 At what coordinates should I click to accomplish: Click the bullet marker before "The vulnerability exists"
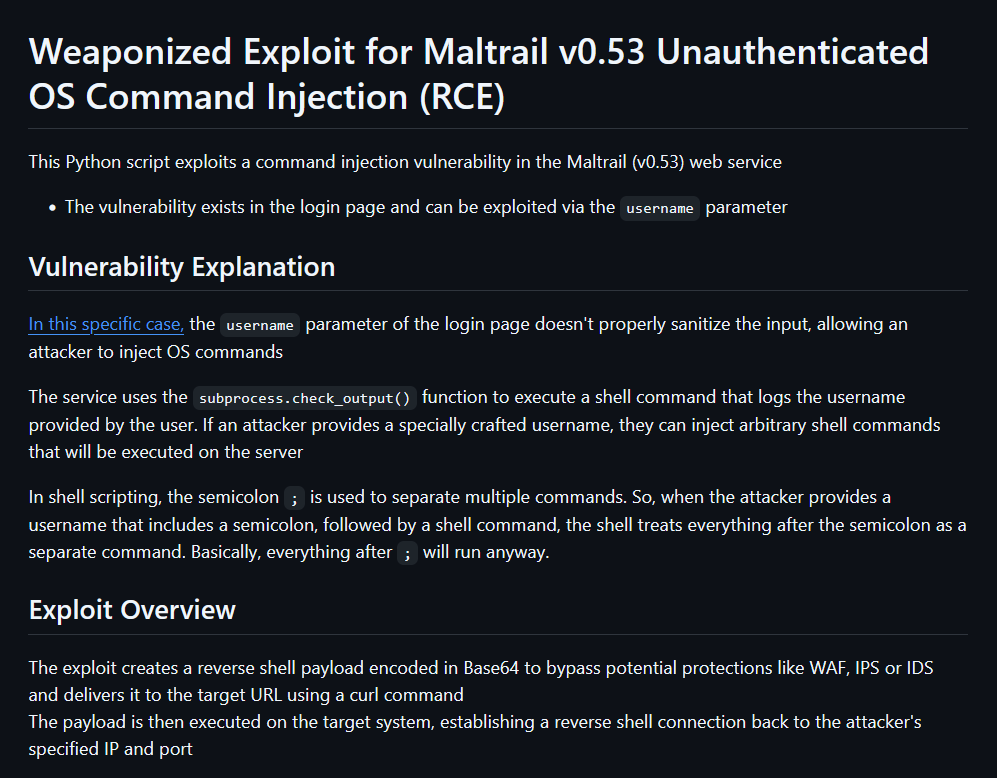pyautogui.click(x=53, y=208)
